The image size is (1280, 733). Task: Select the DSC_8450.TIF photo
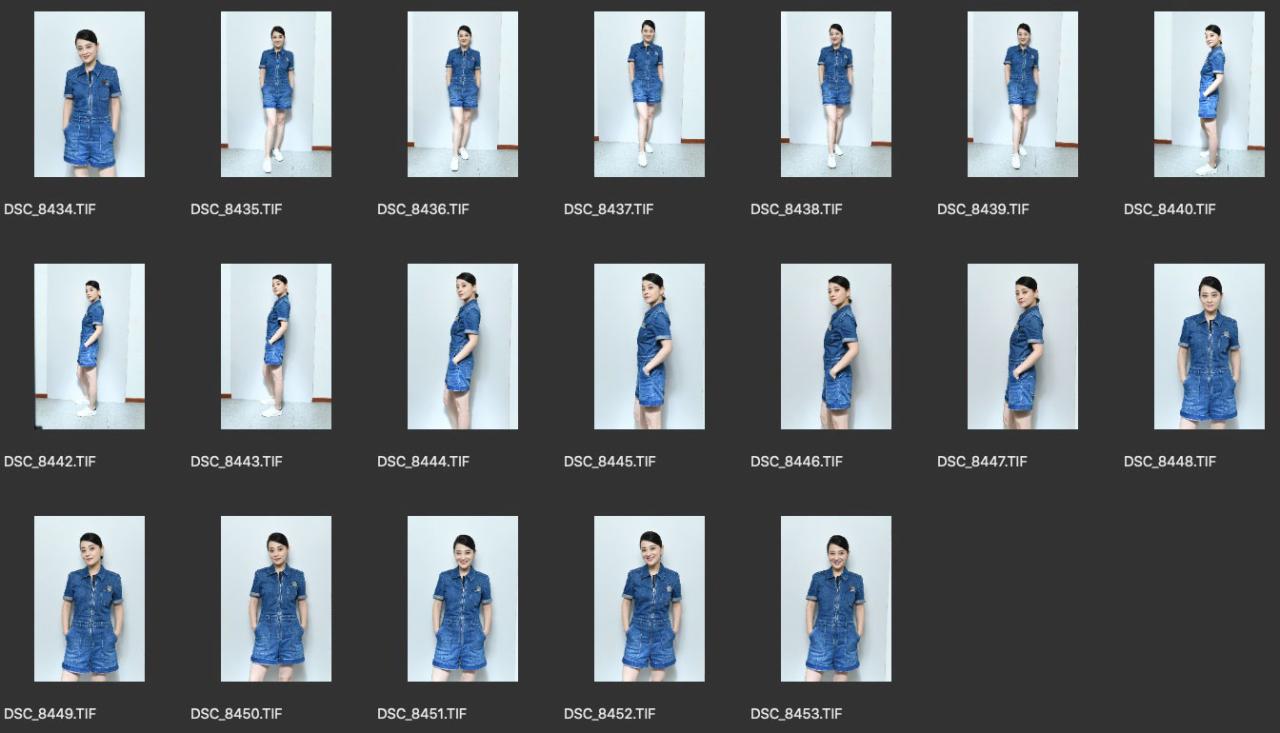(x=276, y=598)
